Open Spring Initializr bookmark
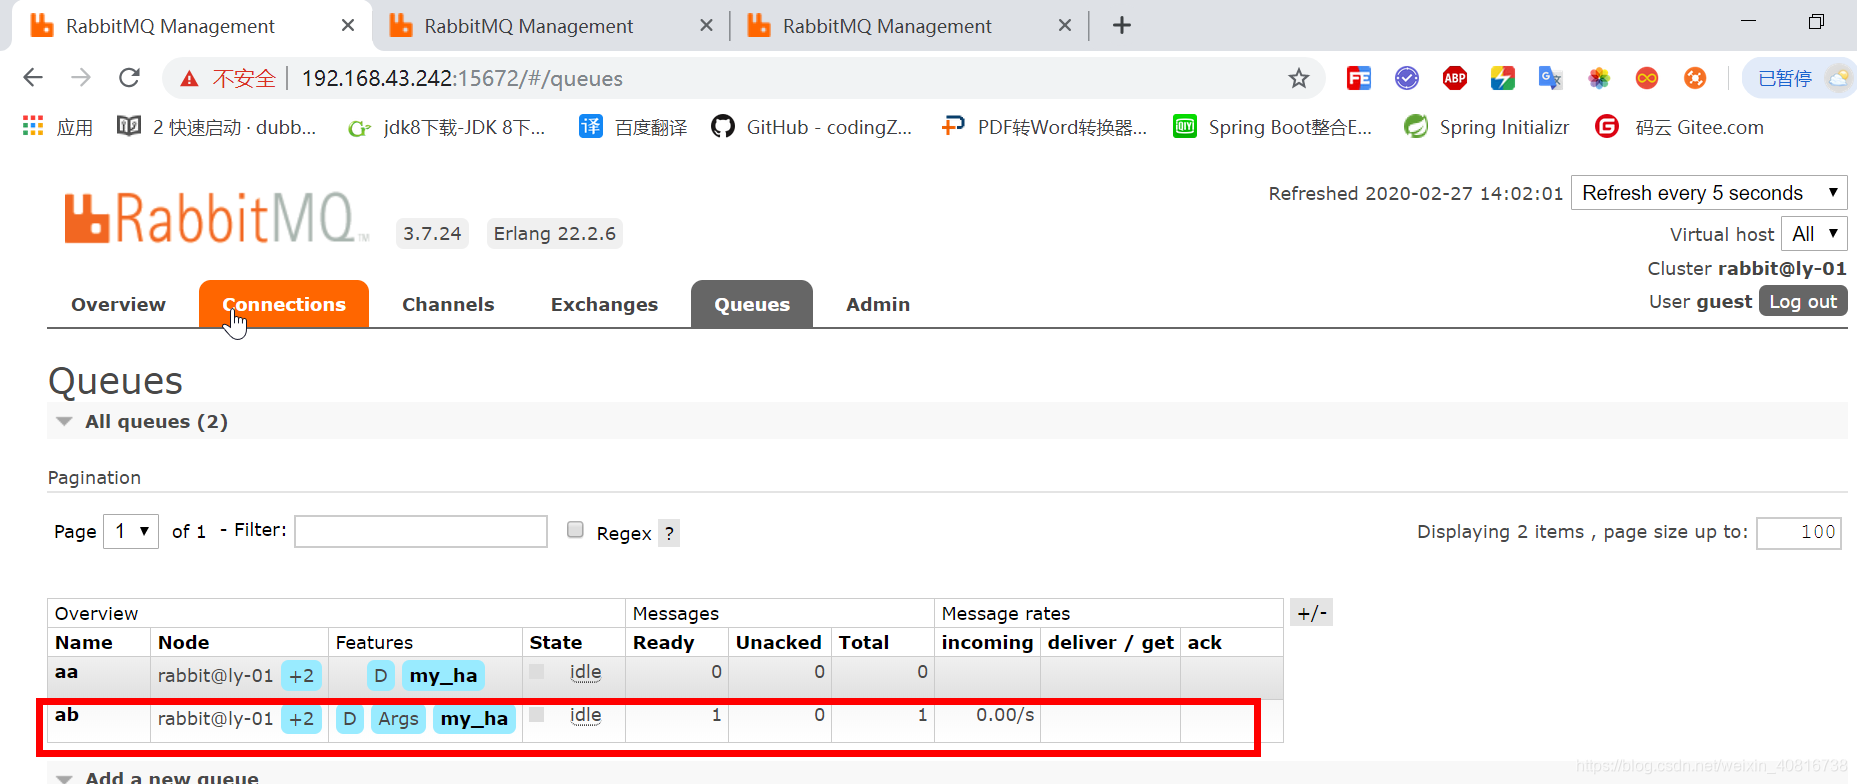The height and width of the screenshot is (784, 1857). tap(1486, 127)
